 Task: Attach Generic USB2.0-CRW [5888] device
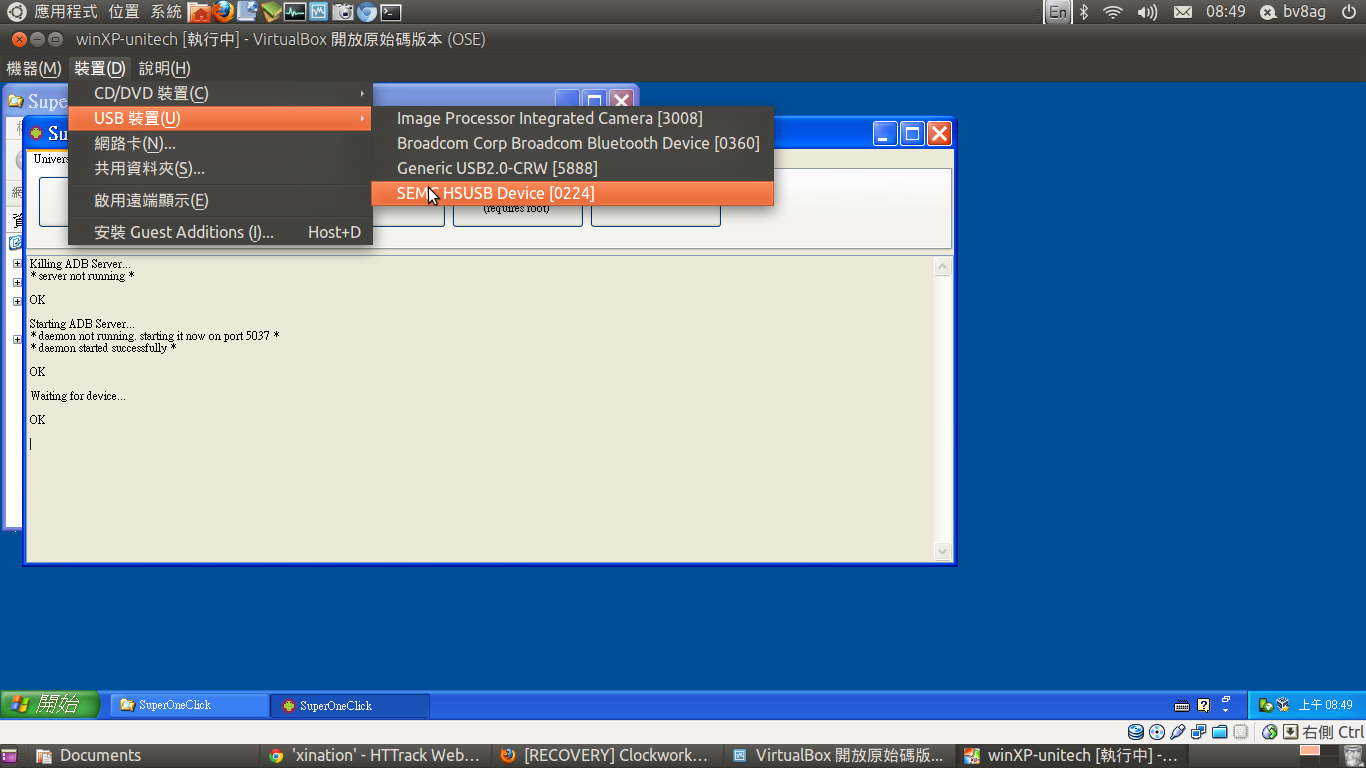572,168
